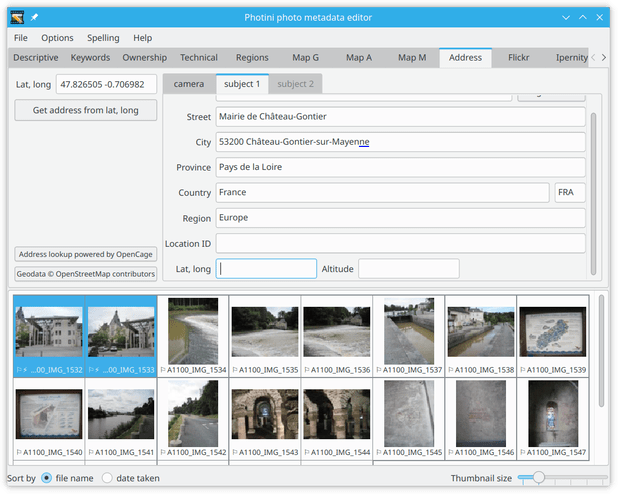This screenshot has height=494, width=618.
Task: Switch to the Descriptive tab
Action: click(x=35, y=58)
